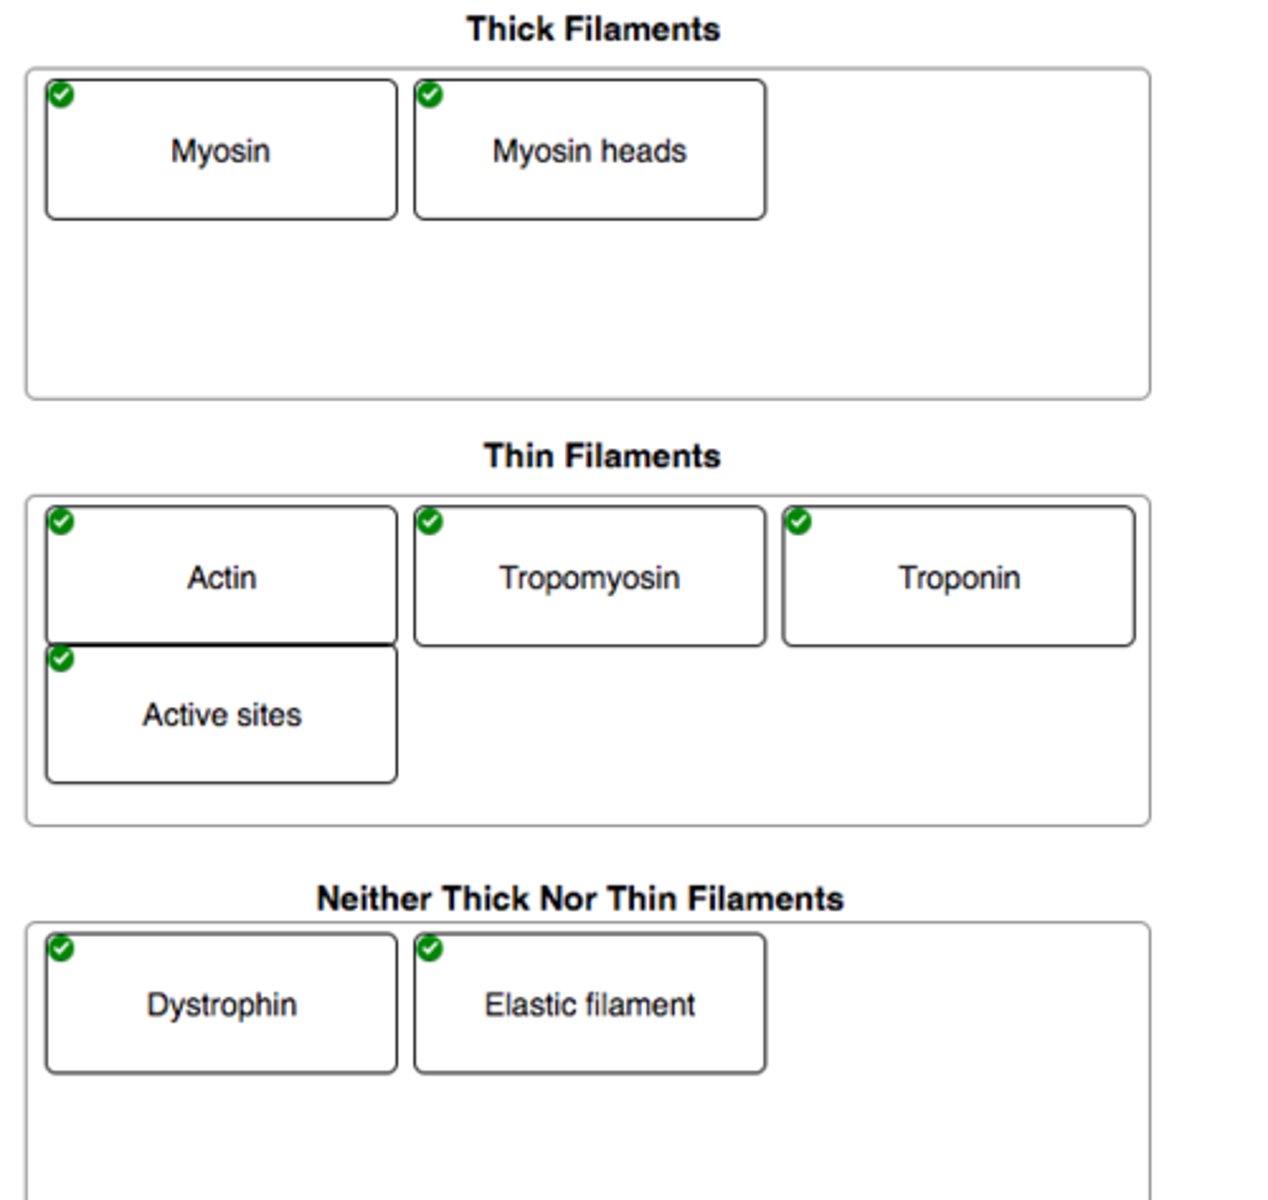Click the Actin card
Viewport: 1268px width, 1200px height.
point(221,577)
